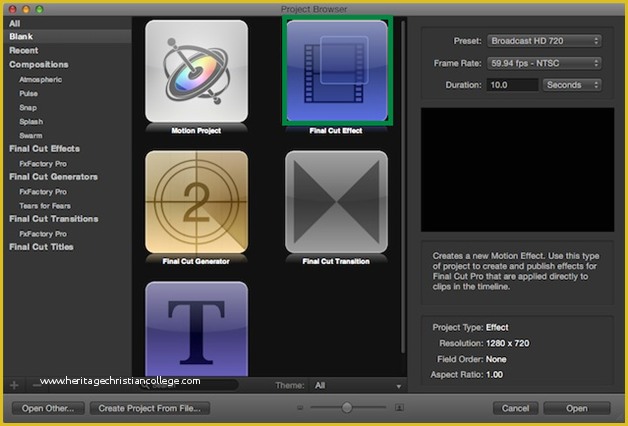Click the search field in the browser
The height and width of the screenshot is (426, 628).
click(189, 385)
